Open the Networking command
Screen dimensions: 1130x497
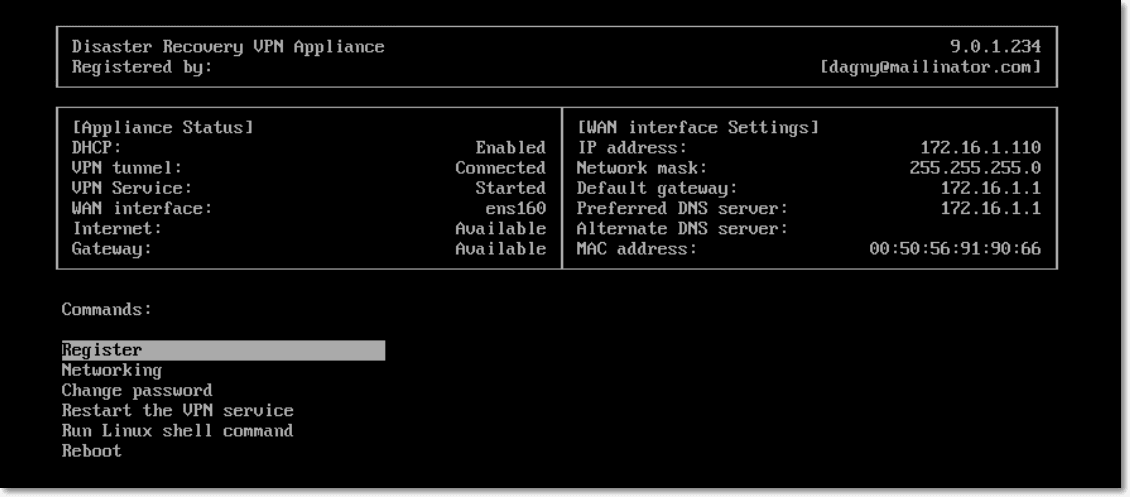[111, 370]
